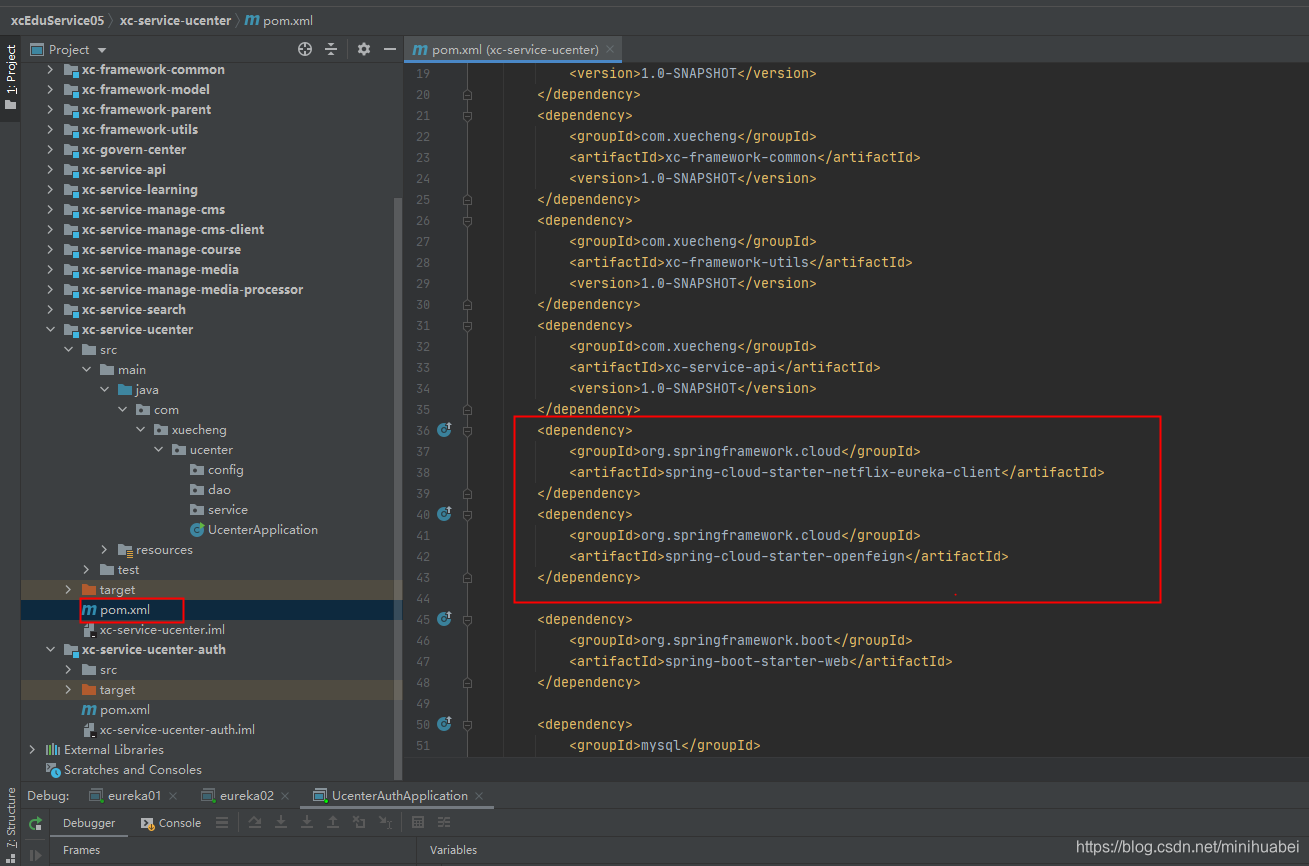This screenshot has width=1309, height=866.
Task: Hide the Project panel with the minus icon
Action: tap(390, 49)
